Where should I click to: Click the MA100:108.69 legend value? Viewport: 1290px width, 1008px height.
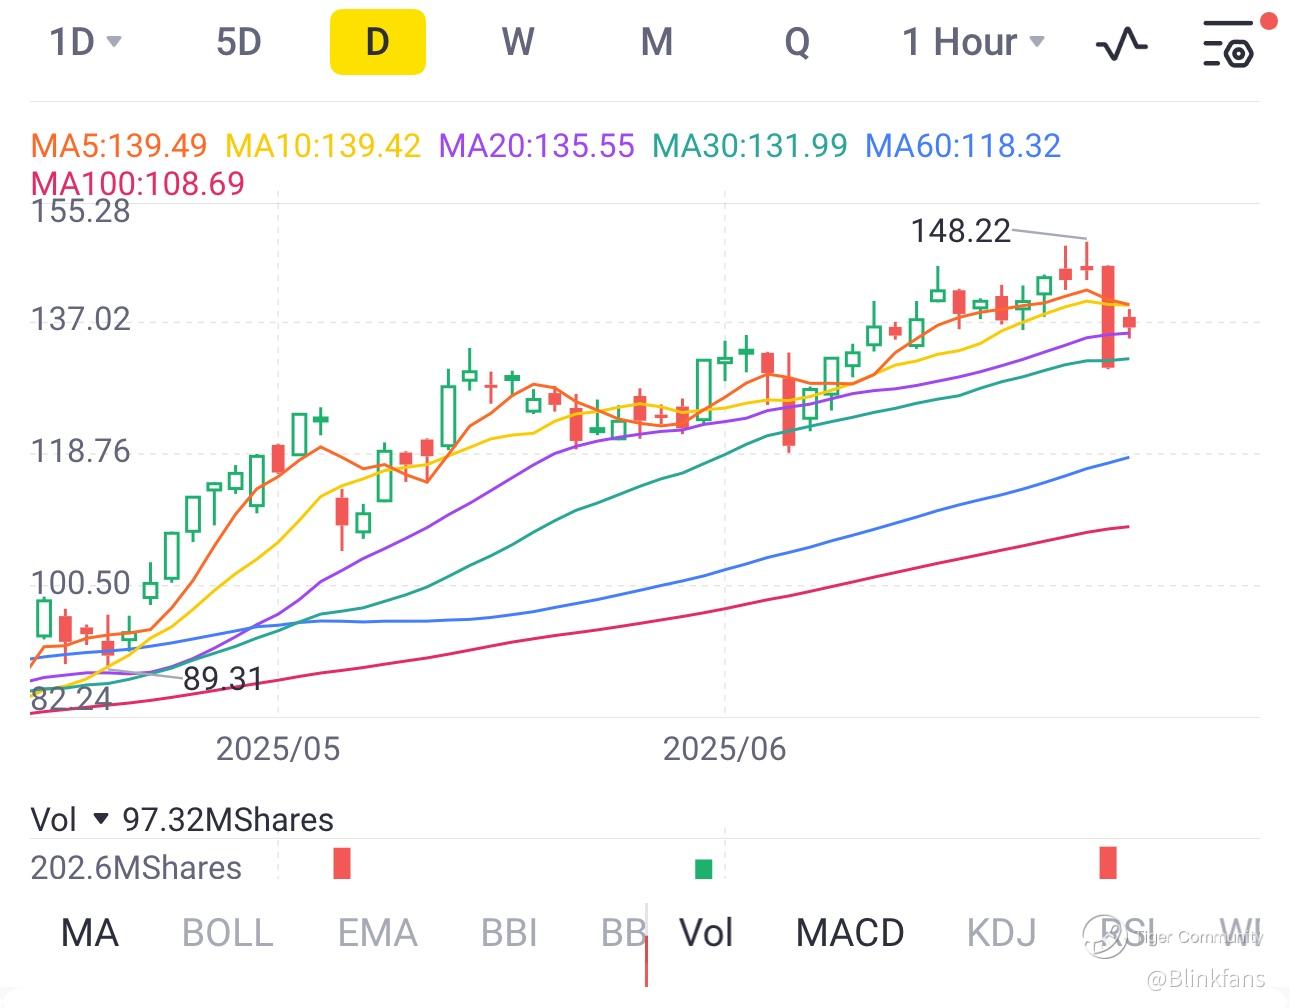[x=138, y=184]
